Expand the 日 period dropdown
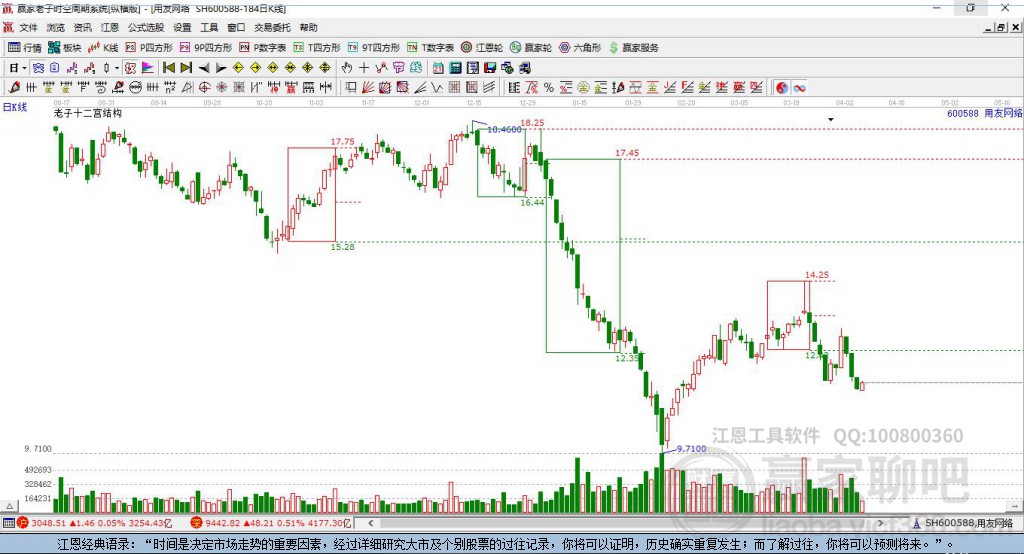Screen dimensions: 1024x554 pyautogui.click(x=24, y=68)
